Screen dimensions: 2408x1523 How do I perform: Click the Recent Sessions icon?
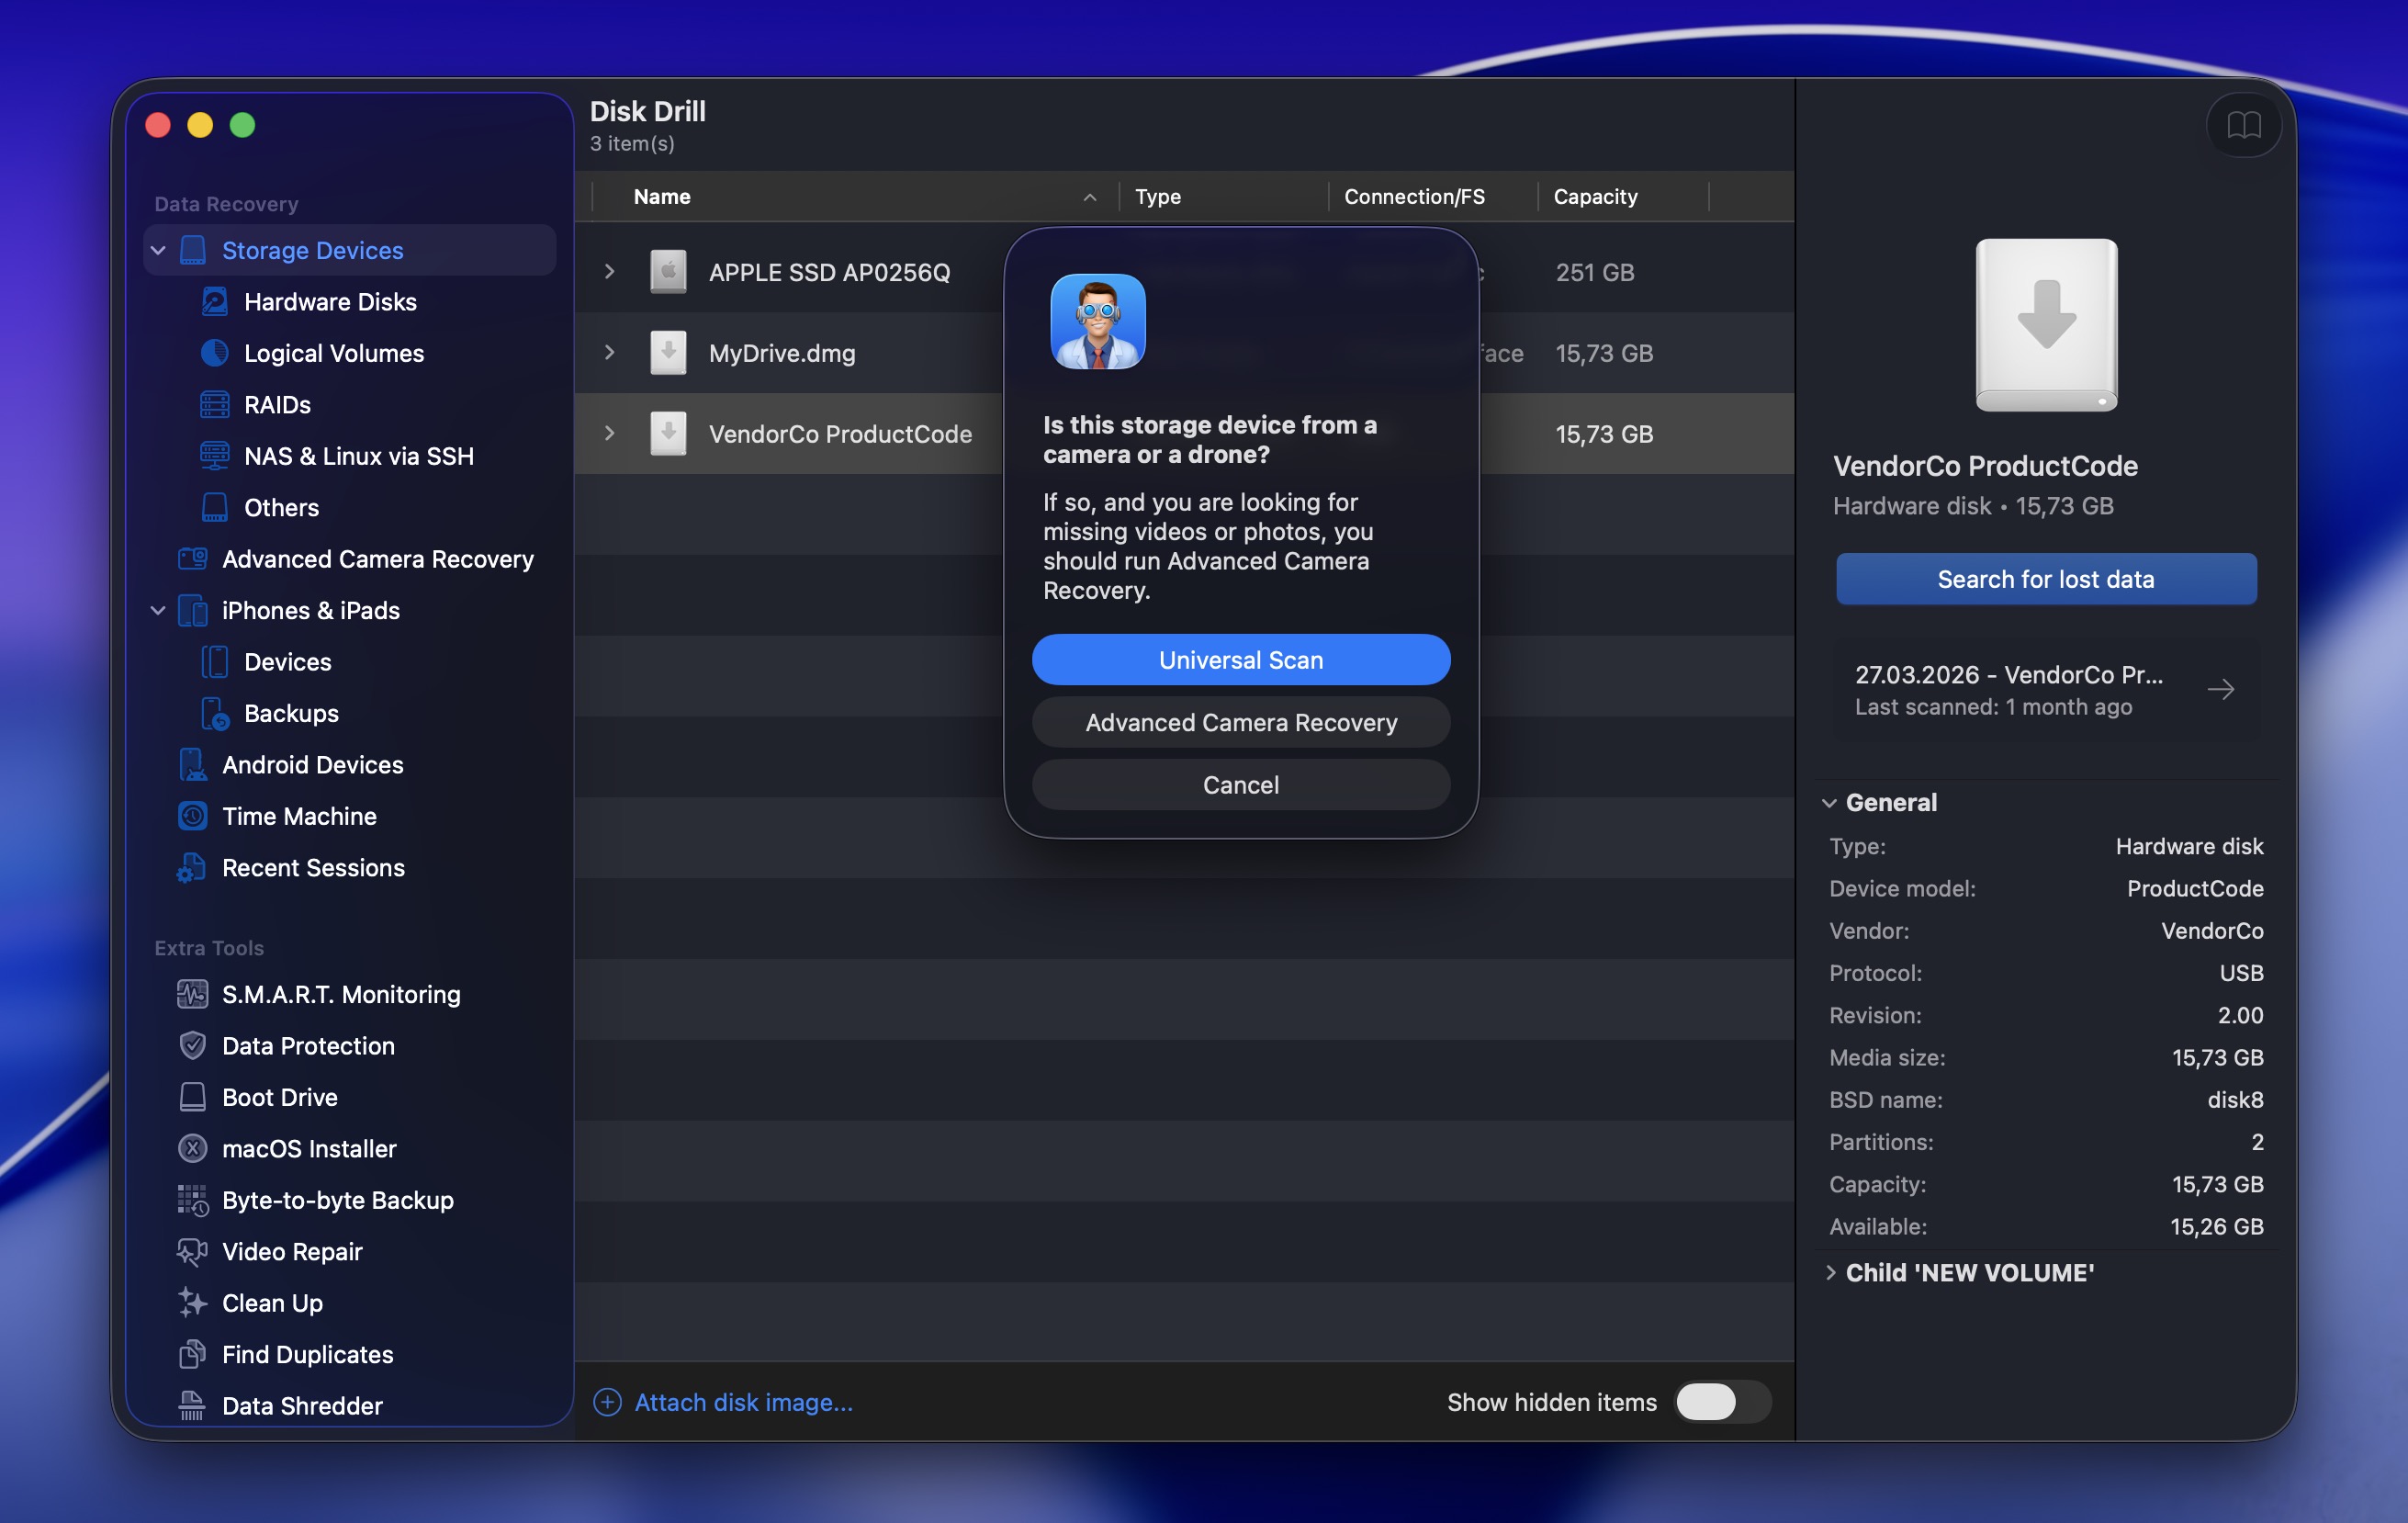click(x=192, y=868)
